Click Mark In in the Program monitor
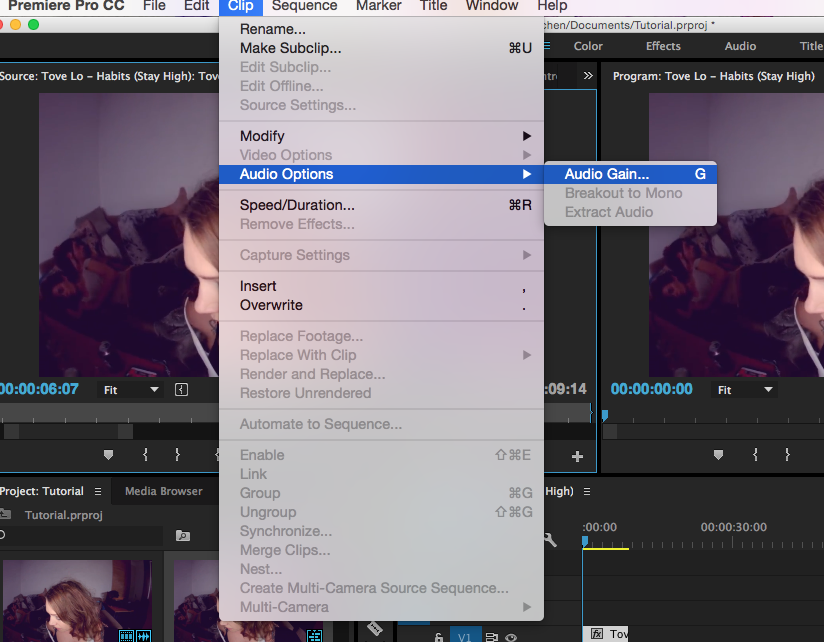 click(755, 454)
